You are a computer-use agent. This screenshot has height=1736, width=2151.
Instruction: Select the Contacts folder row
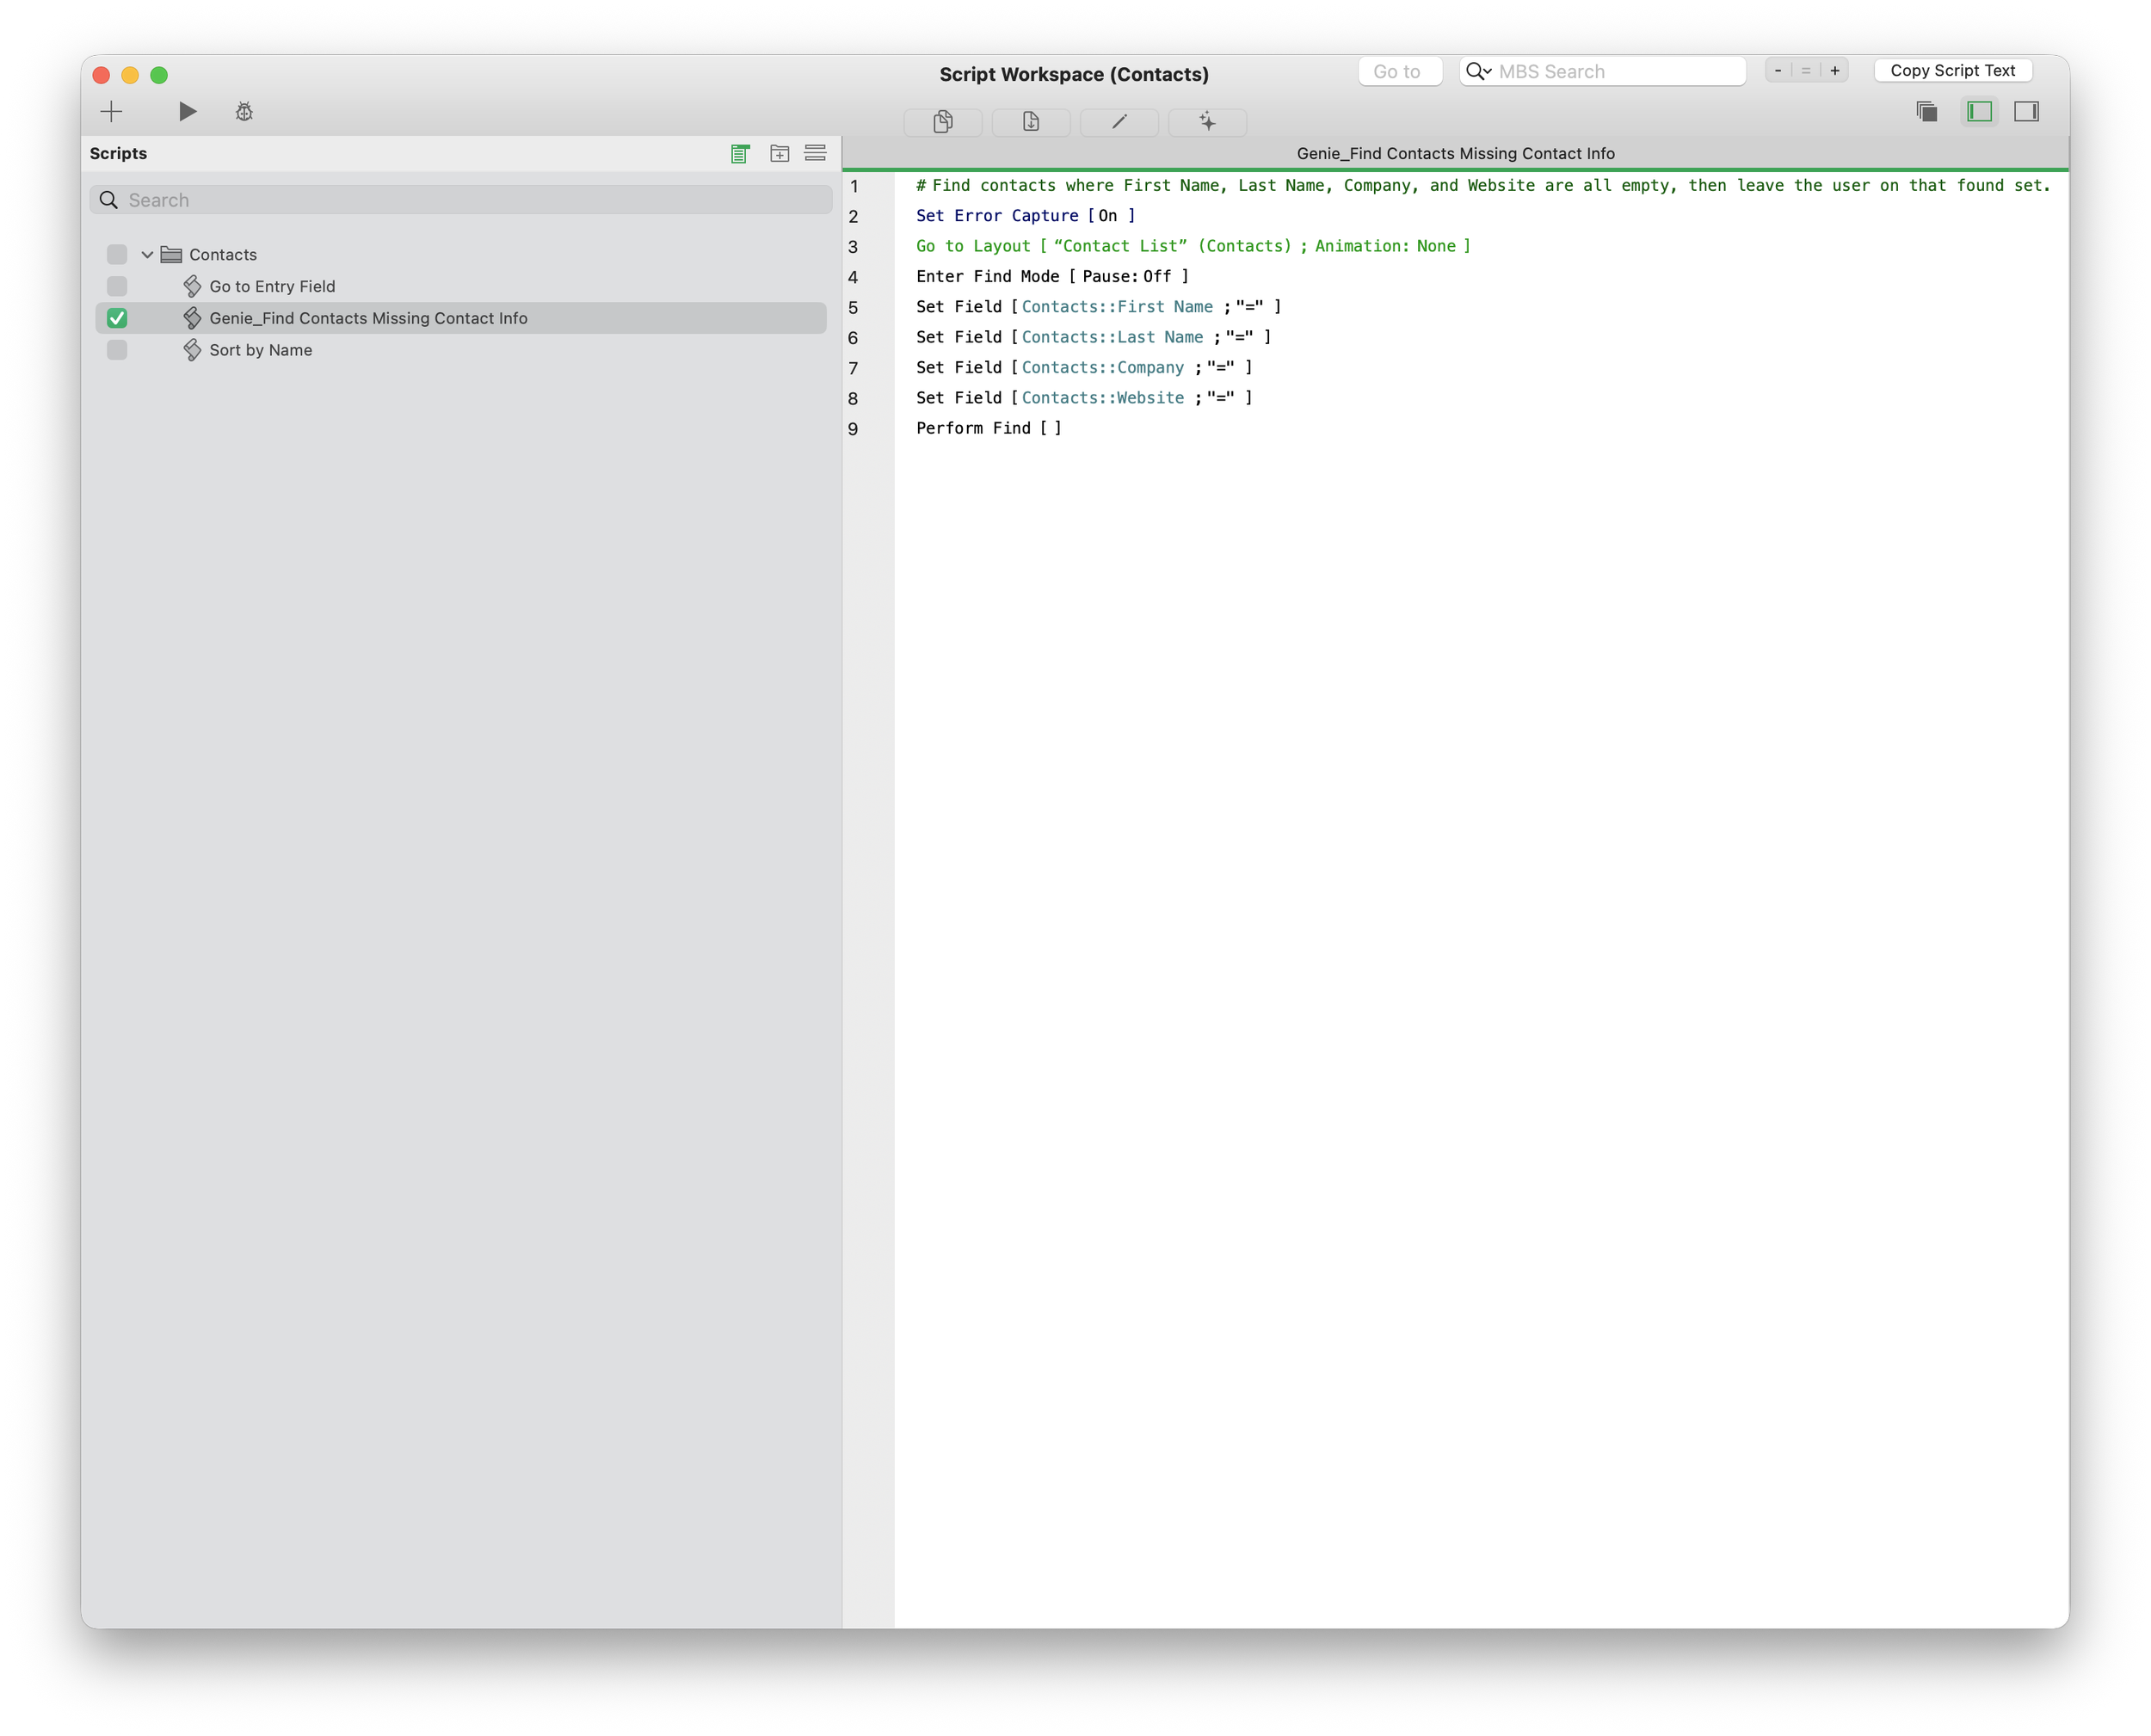(x=461, y=254)
